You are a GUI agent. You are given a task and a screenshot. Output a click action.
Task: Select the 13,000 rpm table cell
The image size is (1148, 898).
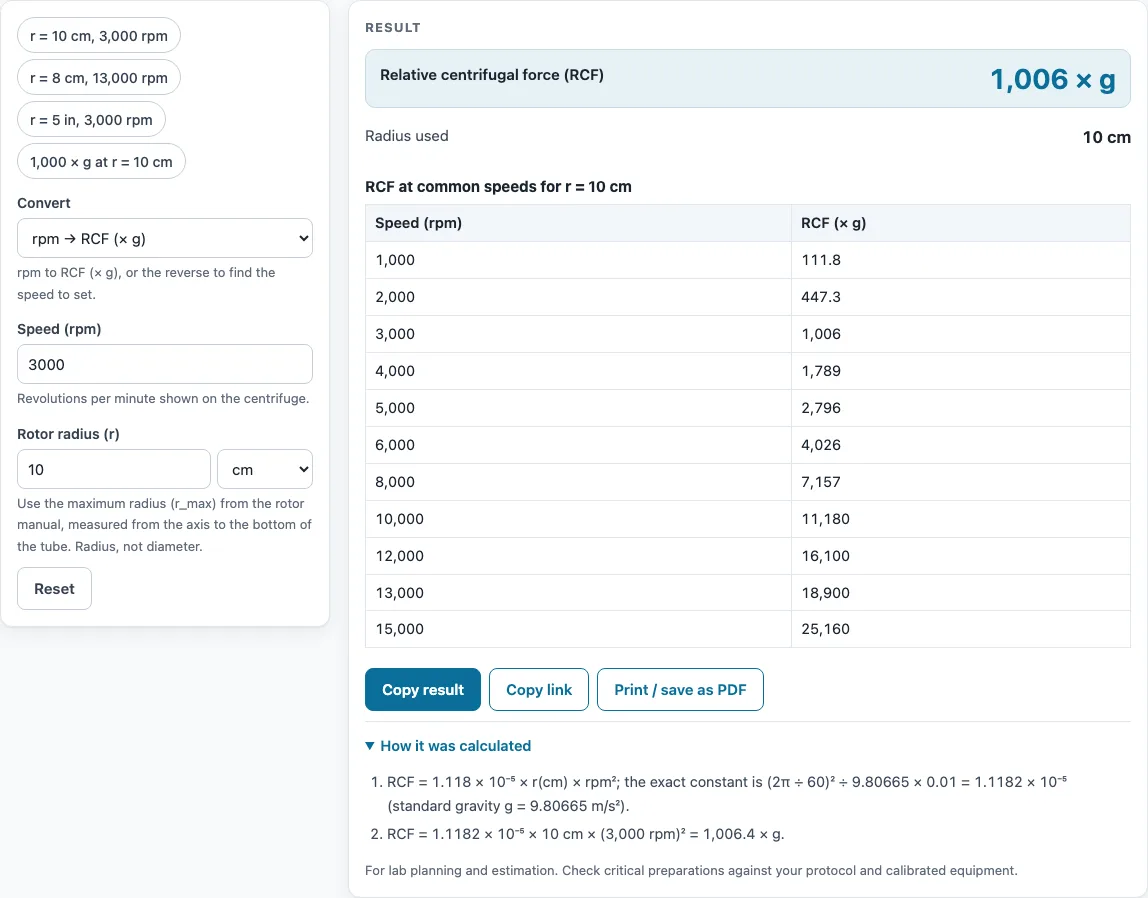point(578,593)
